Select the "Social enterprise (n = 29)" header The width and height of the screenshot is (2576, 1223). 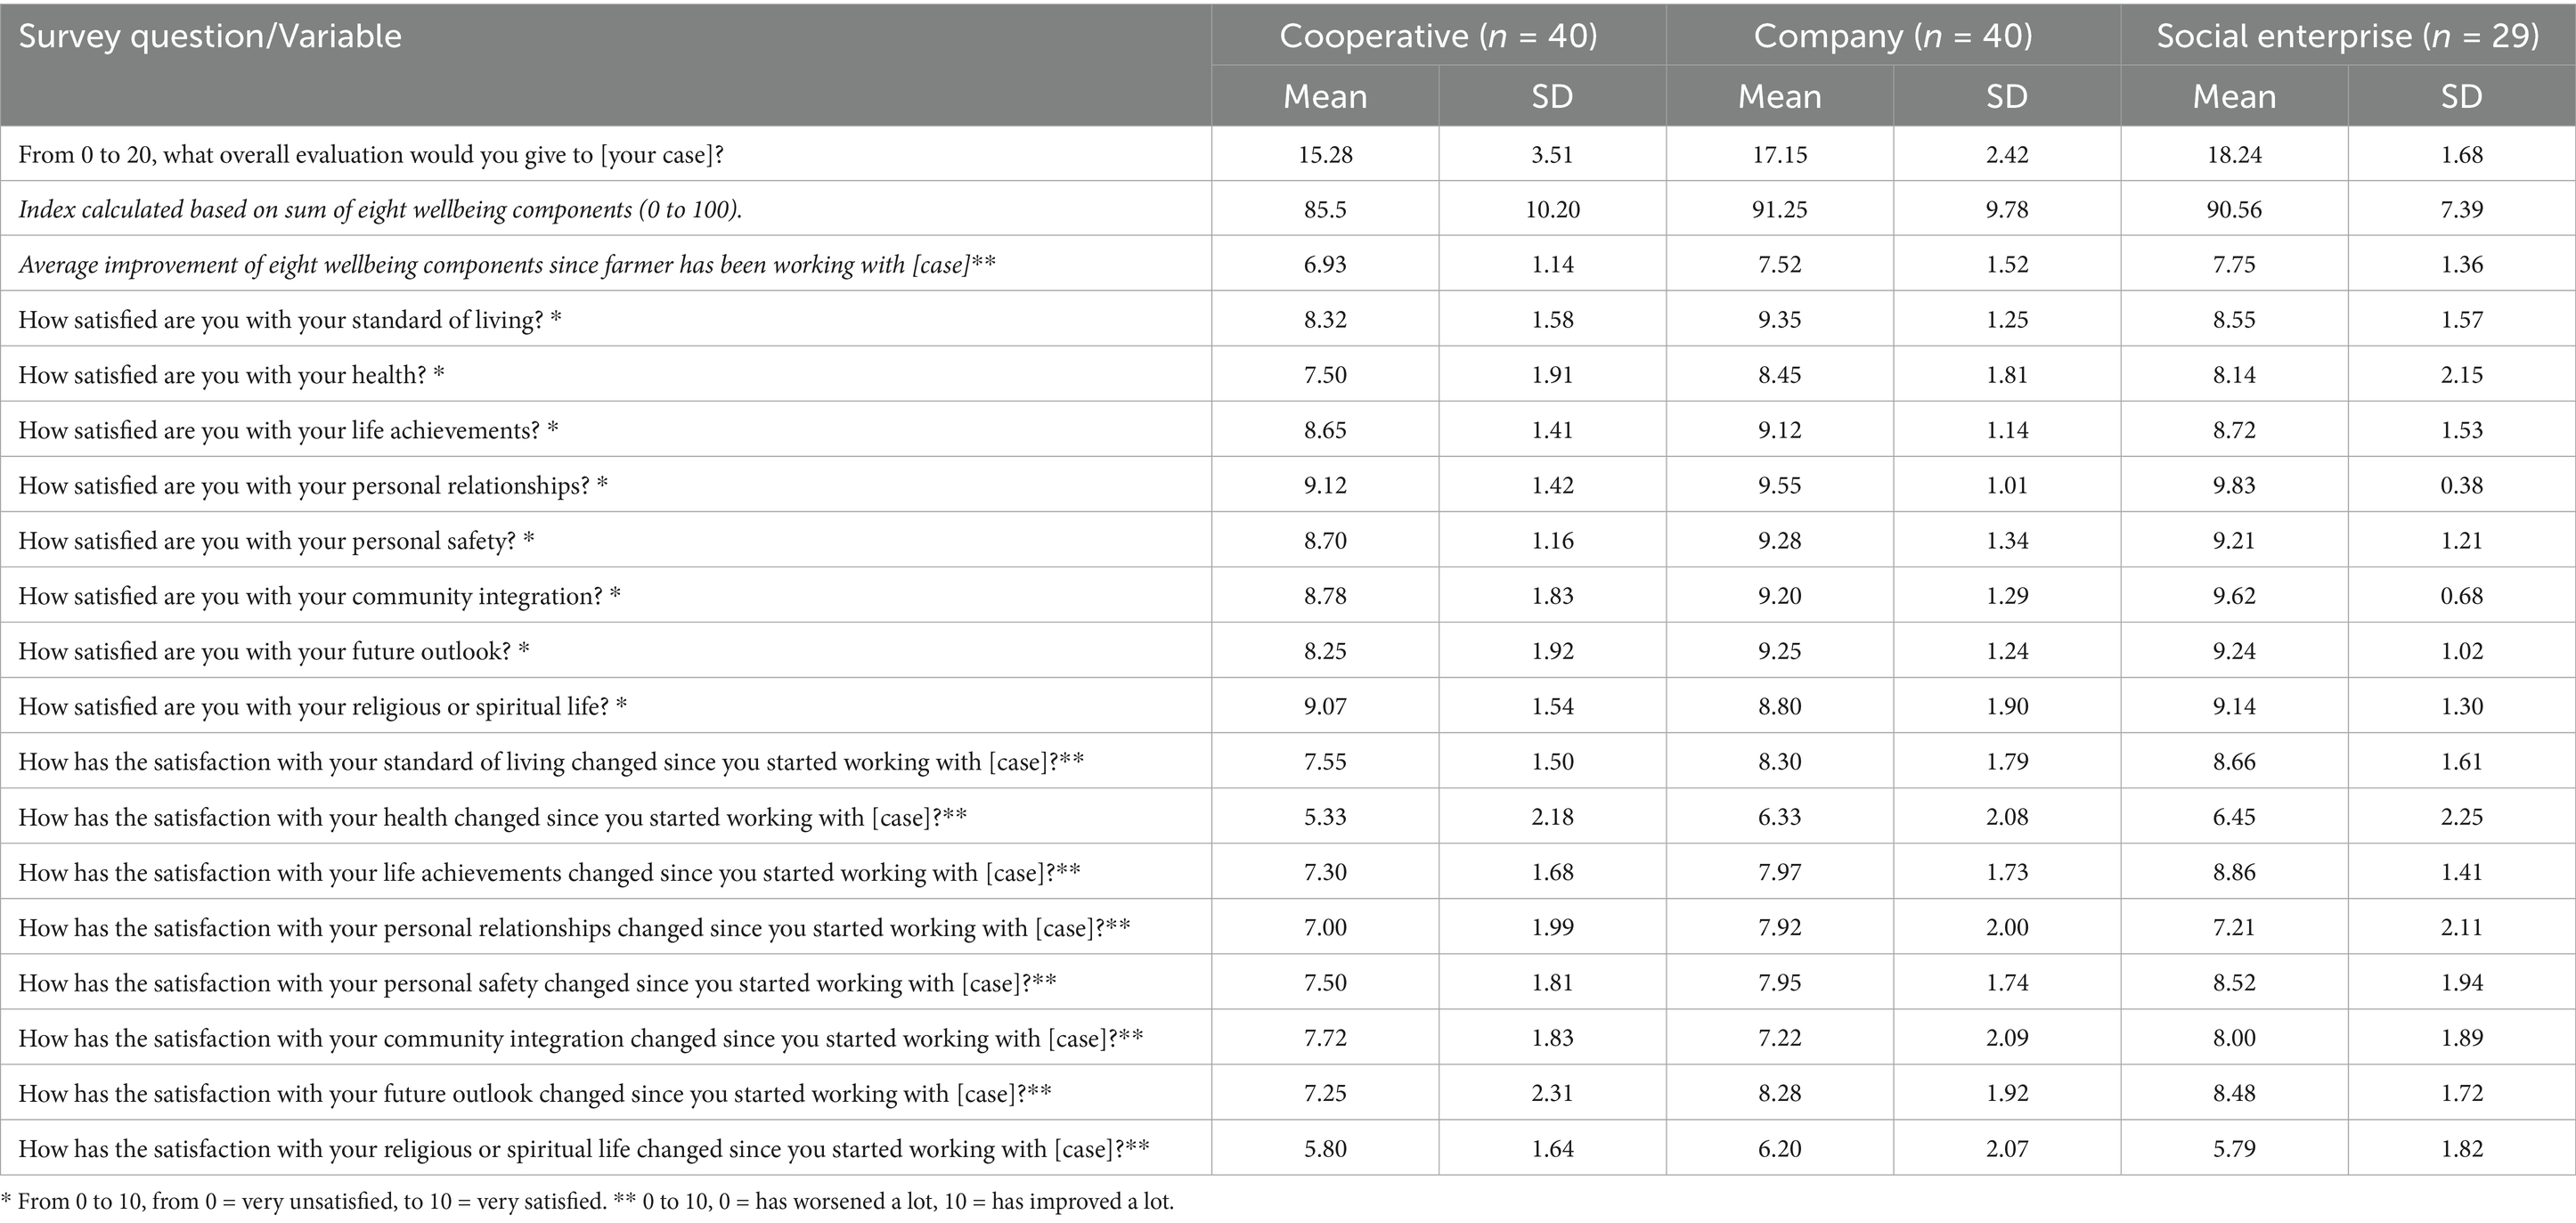2347,37
